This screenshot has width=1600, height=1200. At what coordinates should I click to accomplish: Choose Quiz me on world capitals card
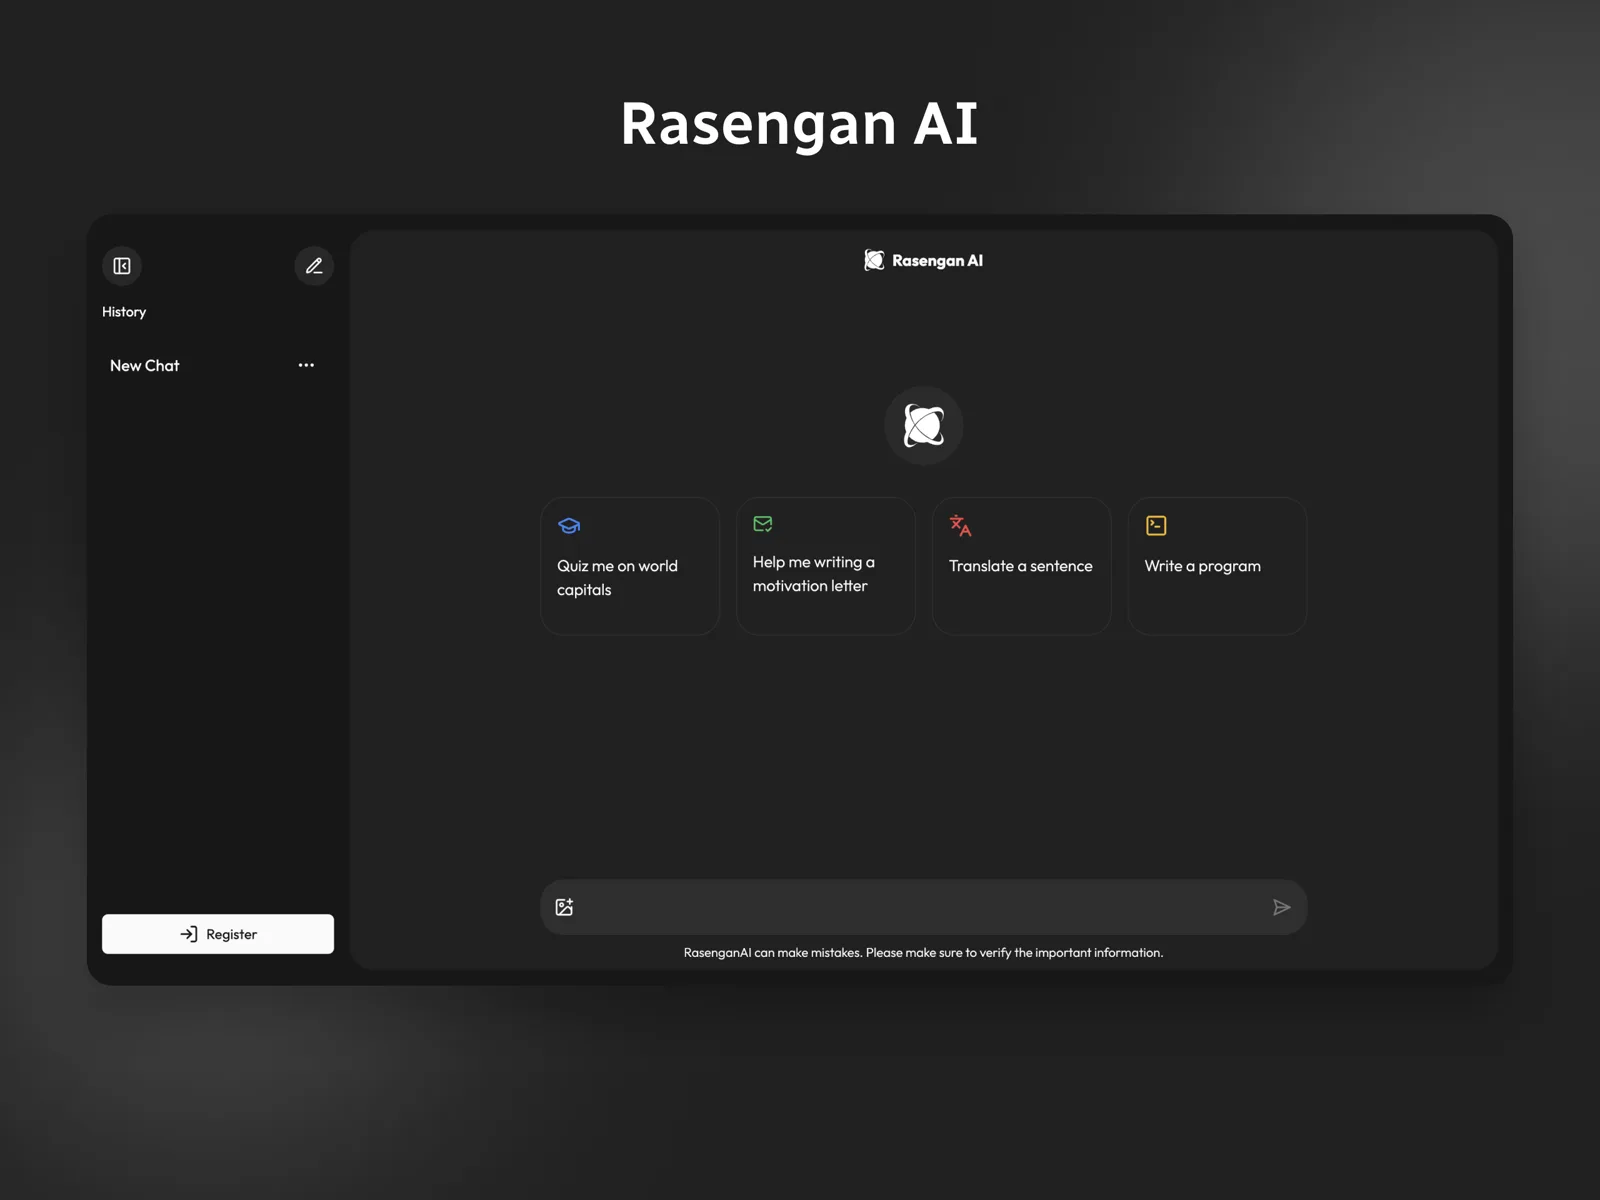tap(630, 566)
